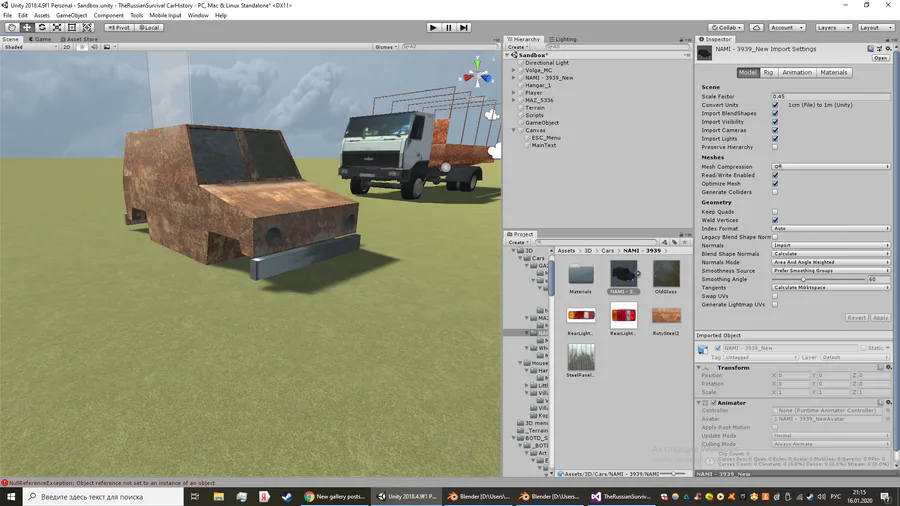
Task: Select the Rect Transform tool
Action: click(72, 28)
